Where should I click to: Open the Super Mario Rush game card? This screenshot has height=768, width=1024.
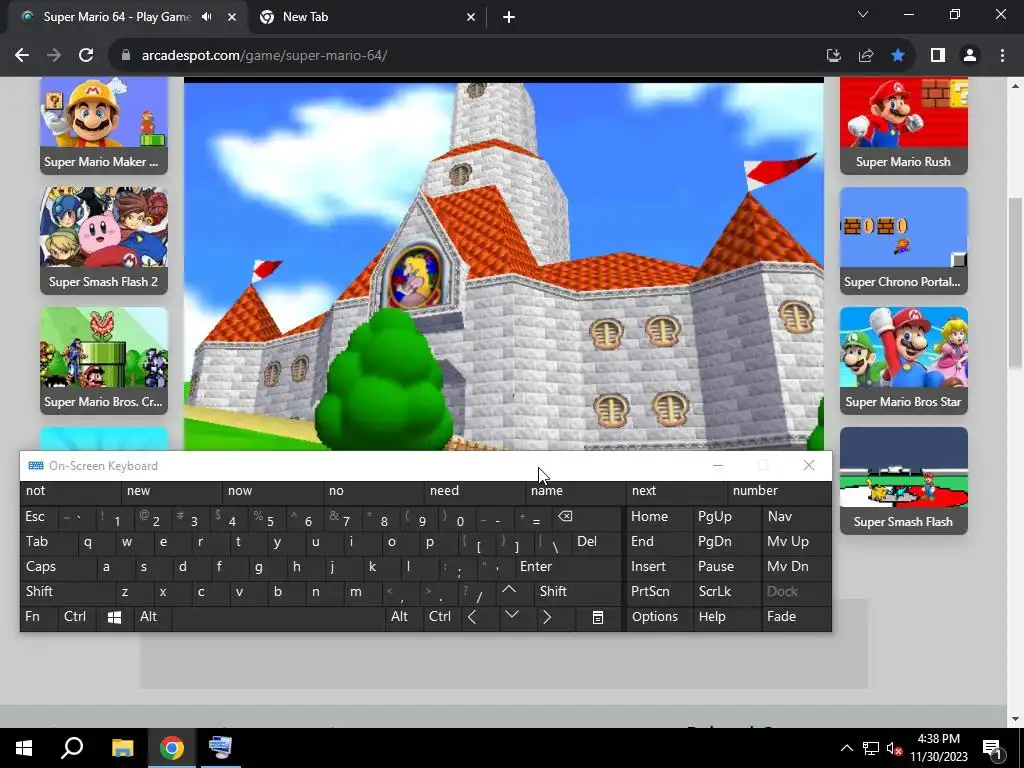click(904, 125)
